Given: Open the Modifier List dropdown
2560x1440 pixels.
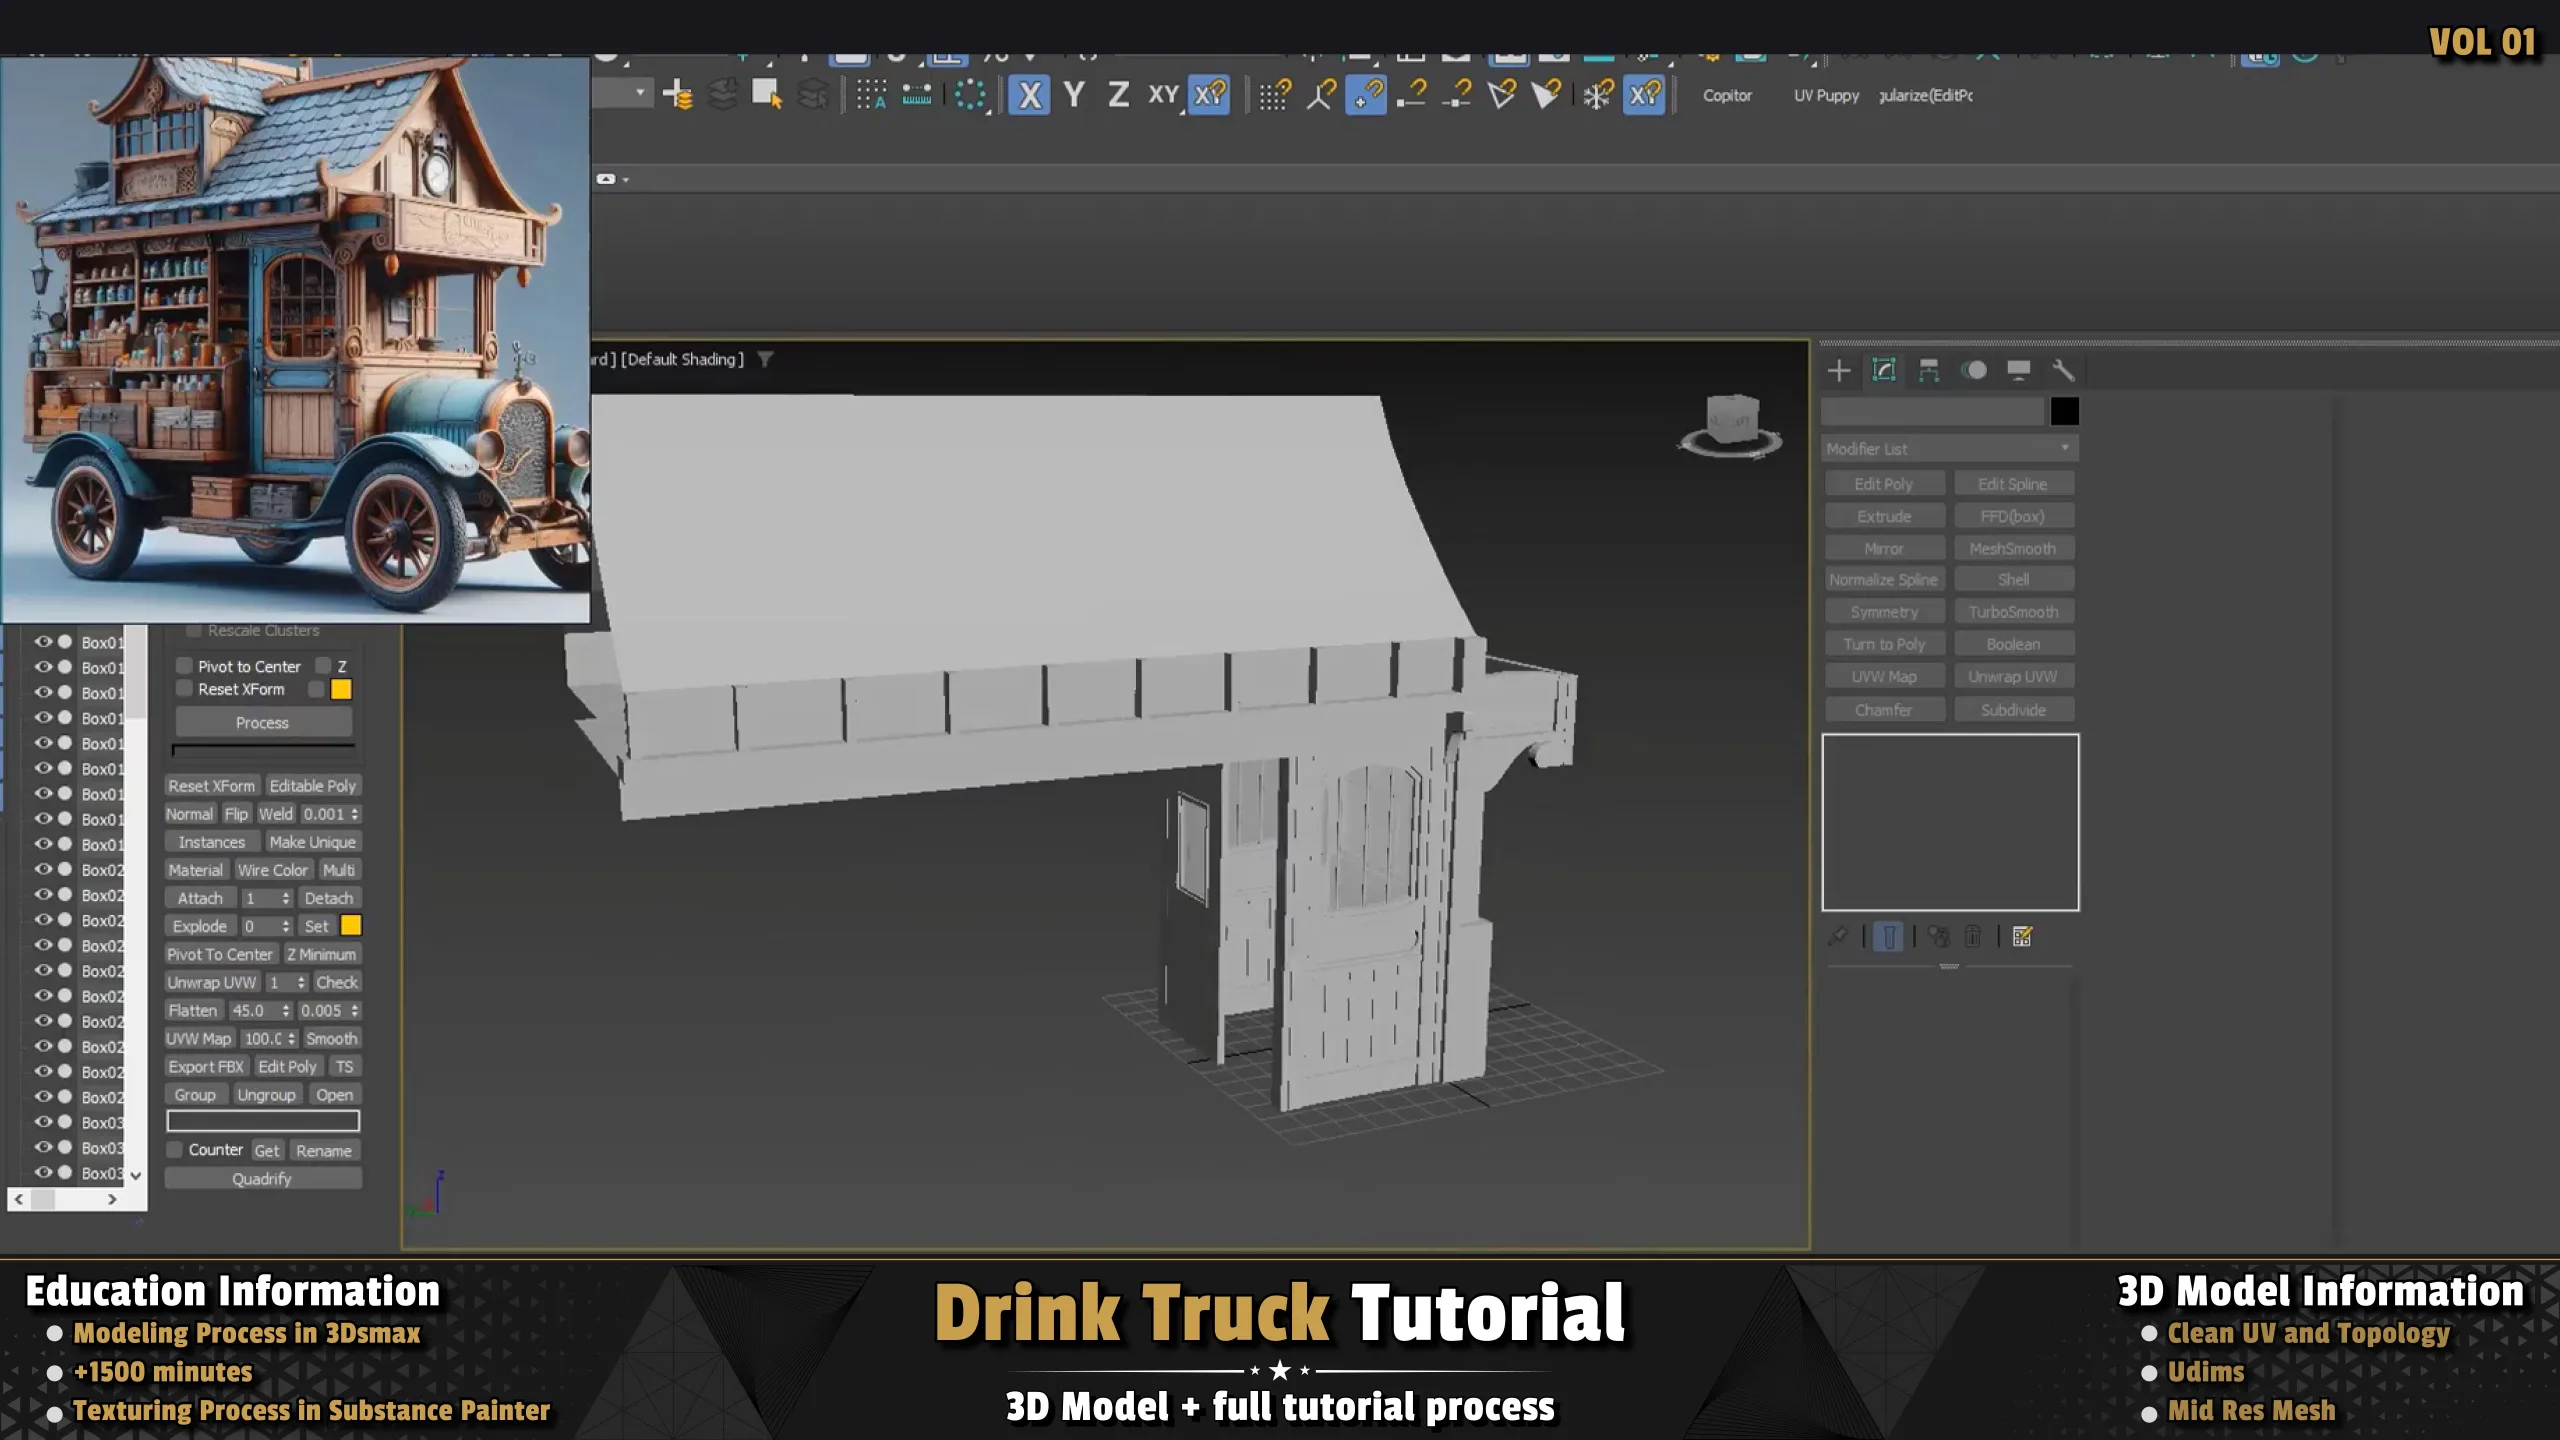Looking at the screenshot, I should coord(1949,449).
